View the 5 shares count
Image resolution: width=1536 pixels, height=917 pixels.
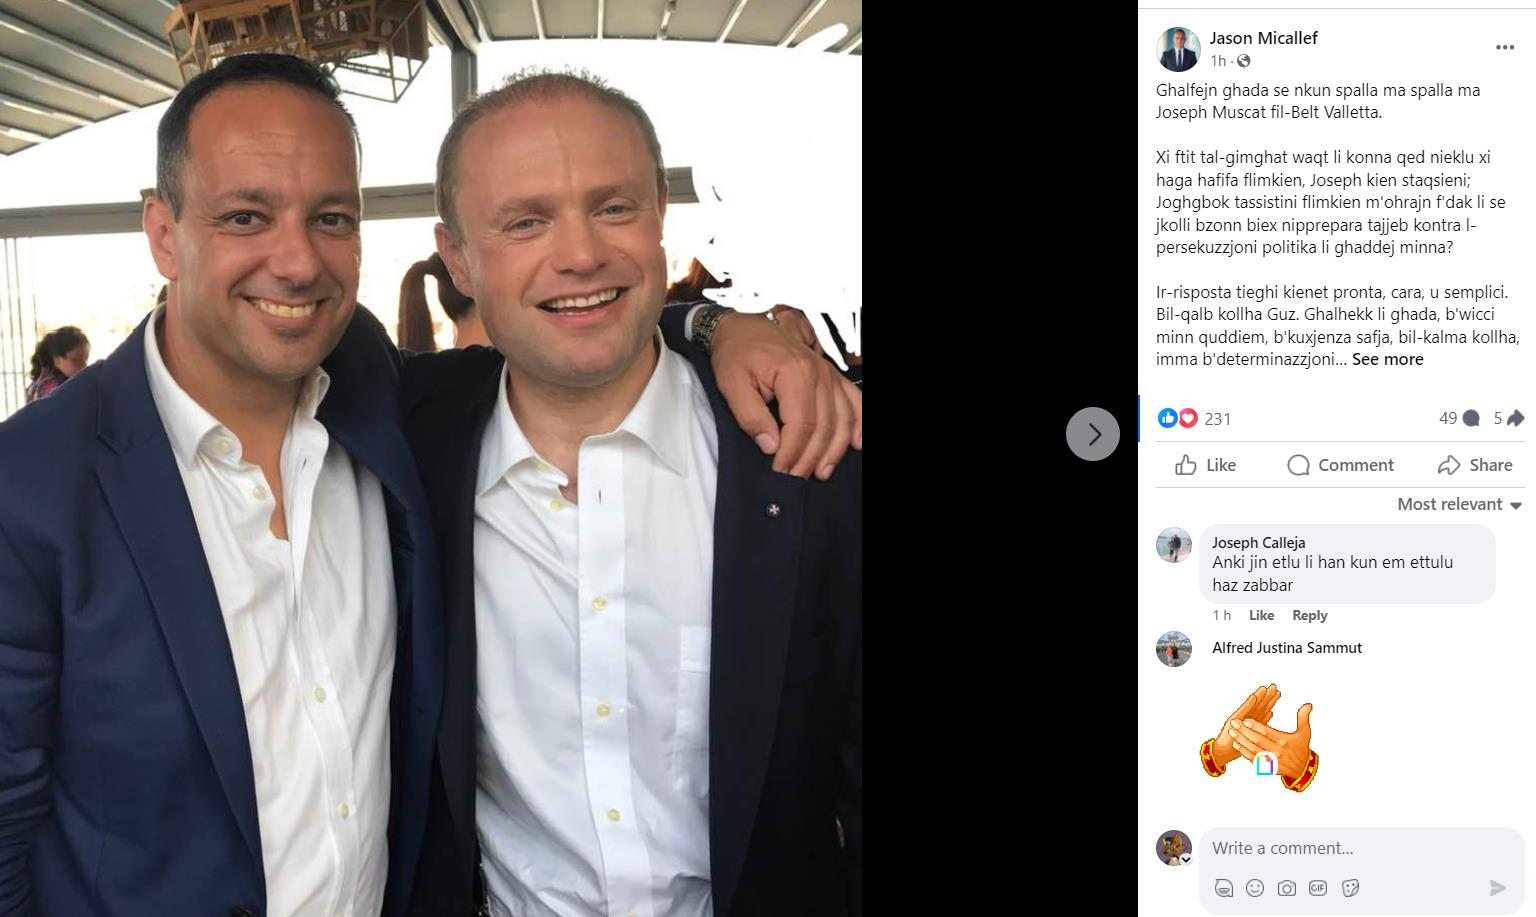1508,418
